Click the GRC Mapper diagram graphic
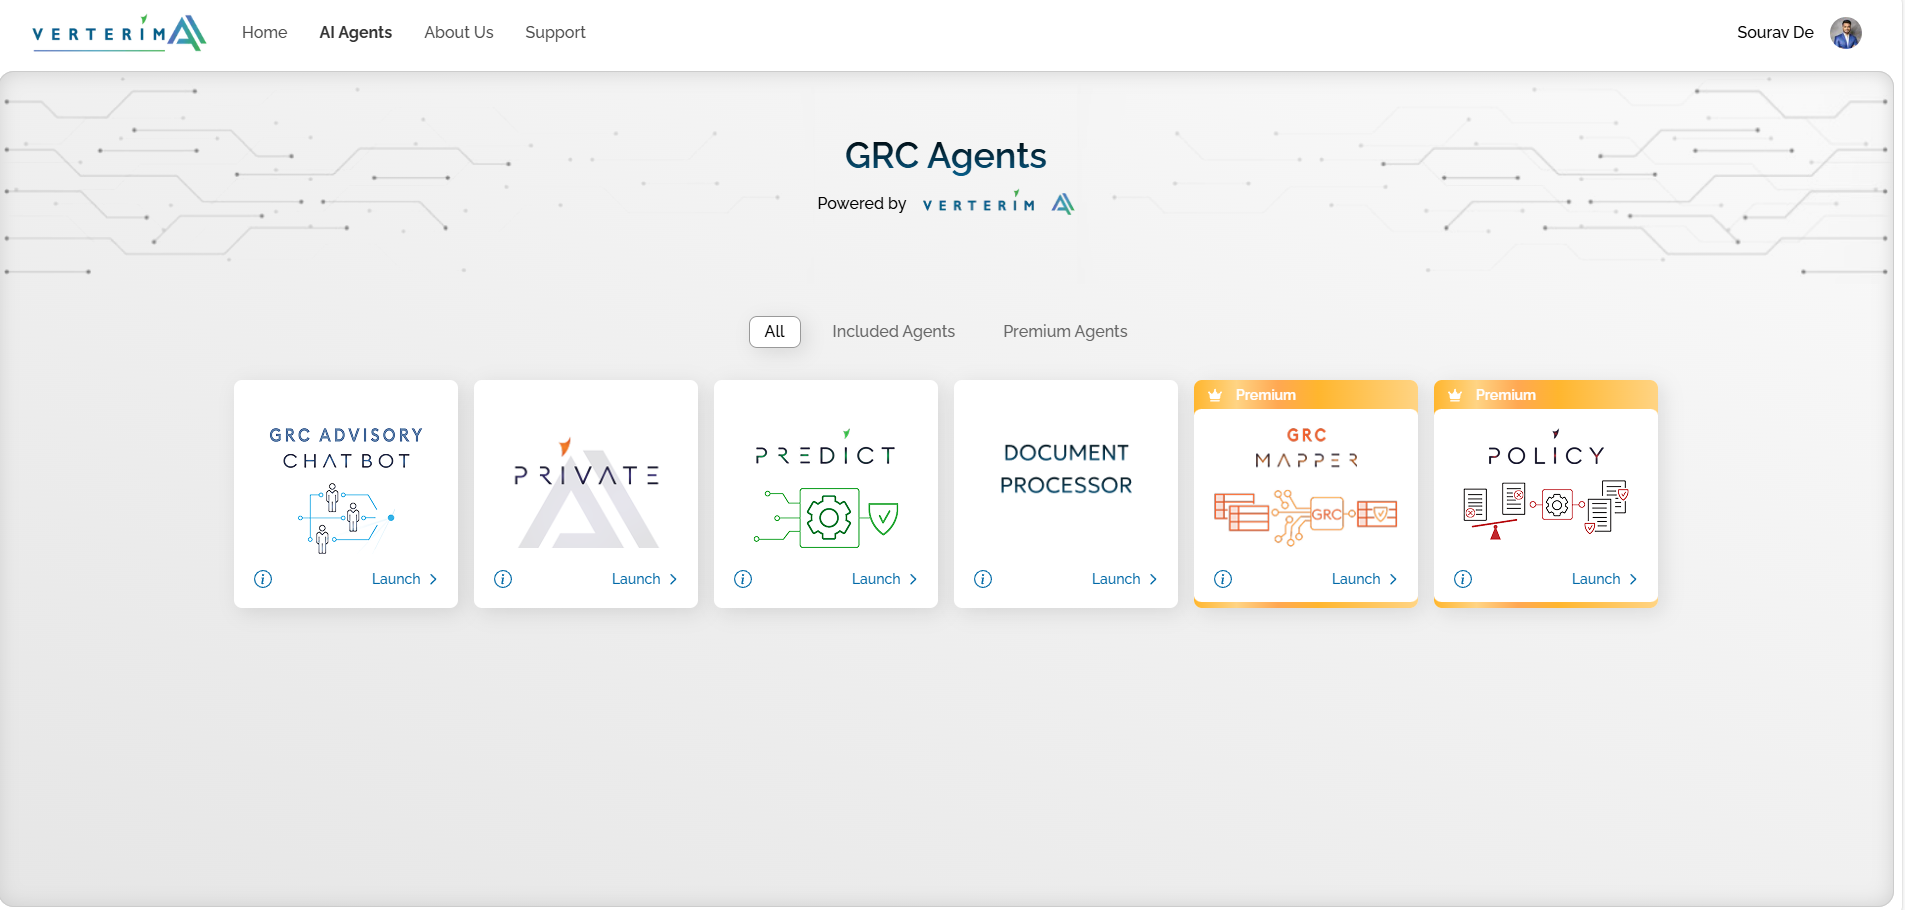 tap(1305, 517)
